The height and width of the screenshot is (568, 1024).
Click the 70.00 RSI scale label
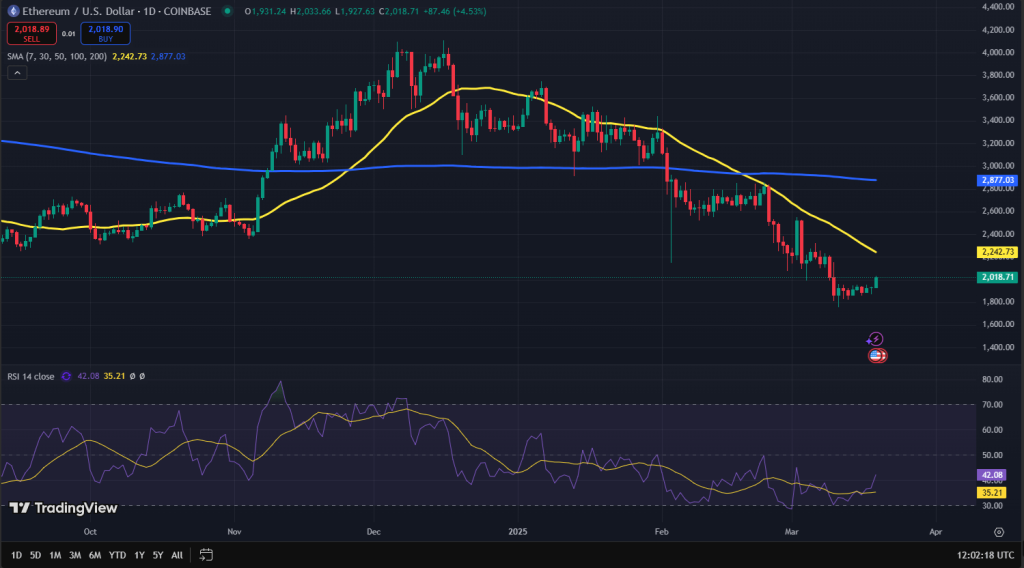click(992, 405)
